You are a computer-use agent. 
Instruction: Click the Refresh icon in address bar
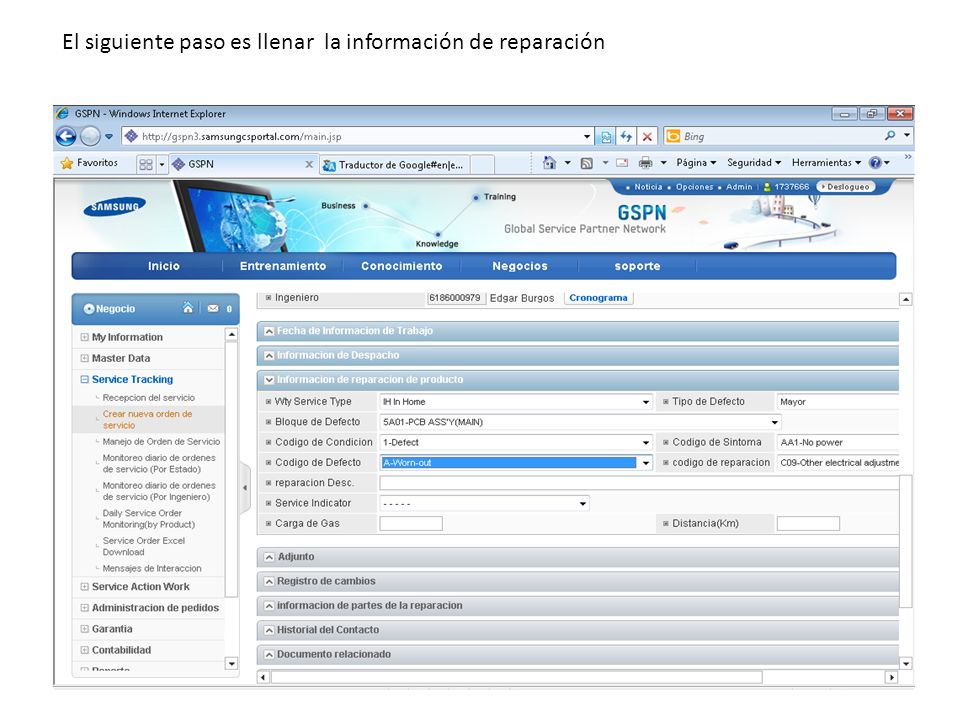(626, 137)
